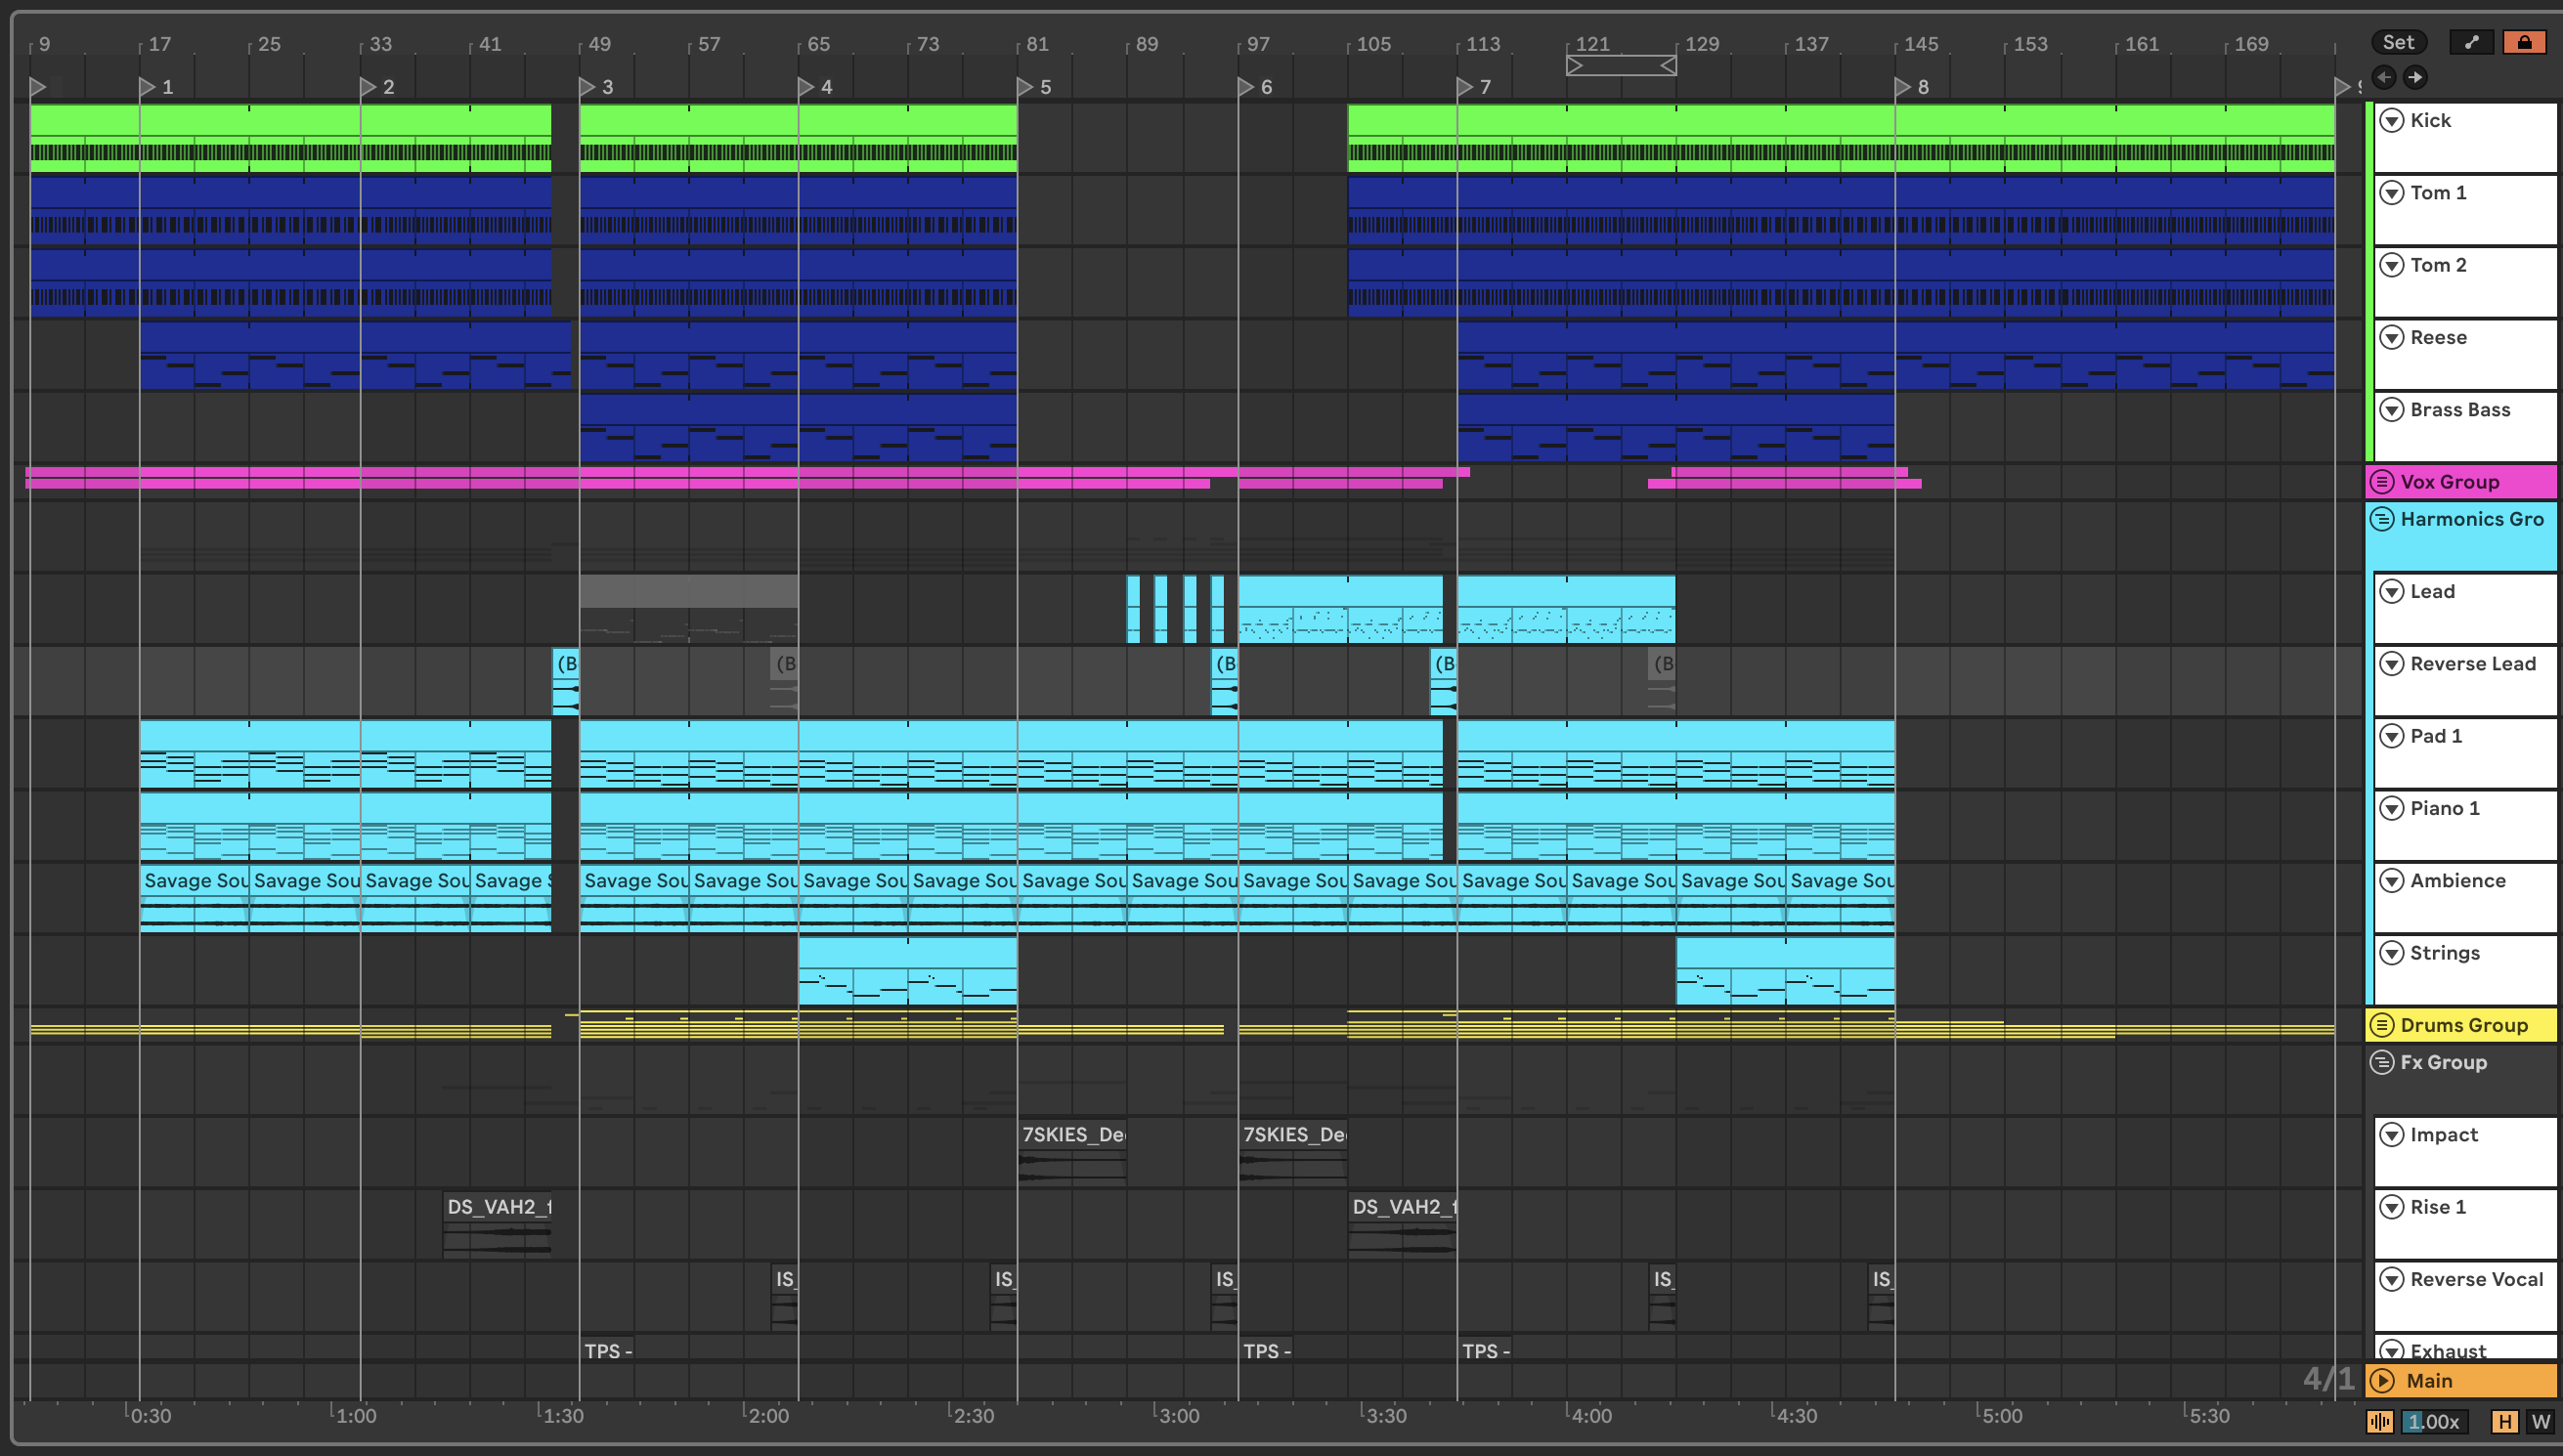Click locator marker 5 on timeline
Image resolution: width=2563 pixels, height=1456 pixels.
tap(1025, 87)
